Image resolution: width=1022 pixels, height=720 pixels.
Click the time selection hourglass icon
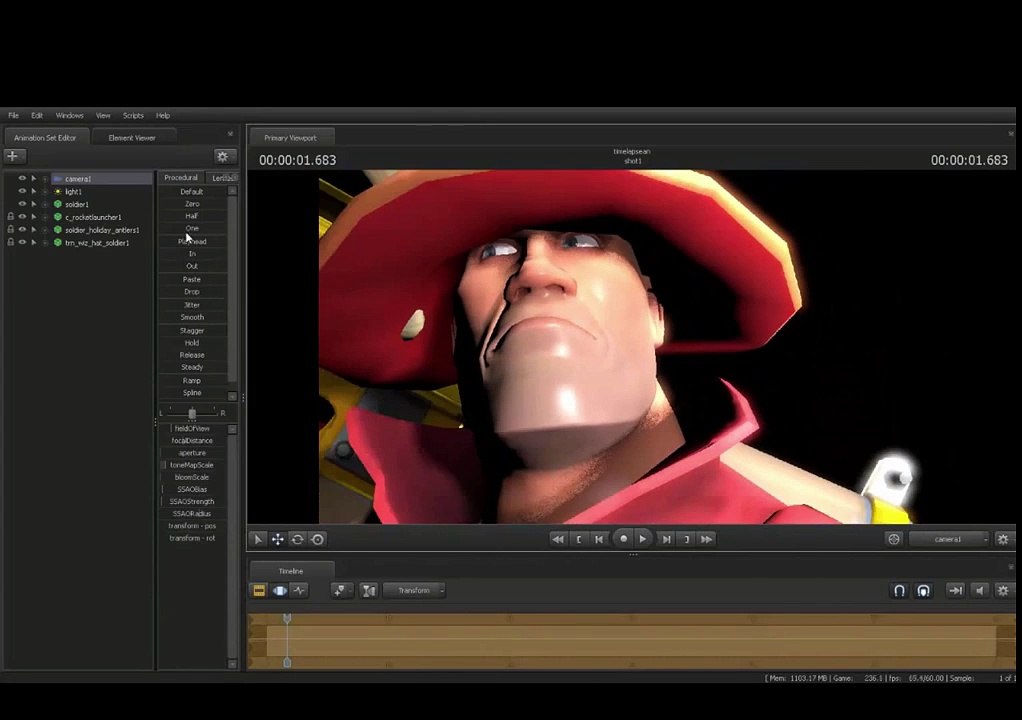pyautogui.click(x=369, y=590)
